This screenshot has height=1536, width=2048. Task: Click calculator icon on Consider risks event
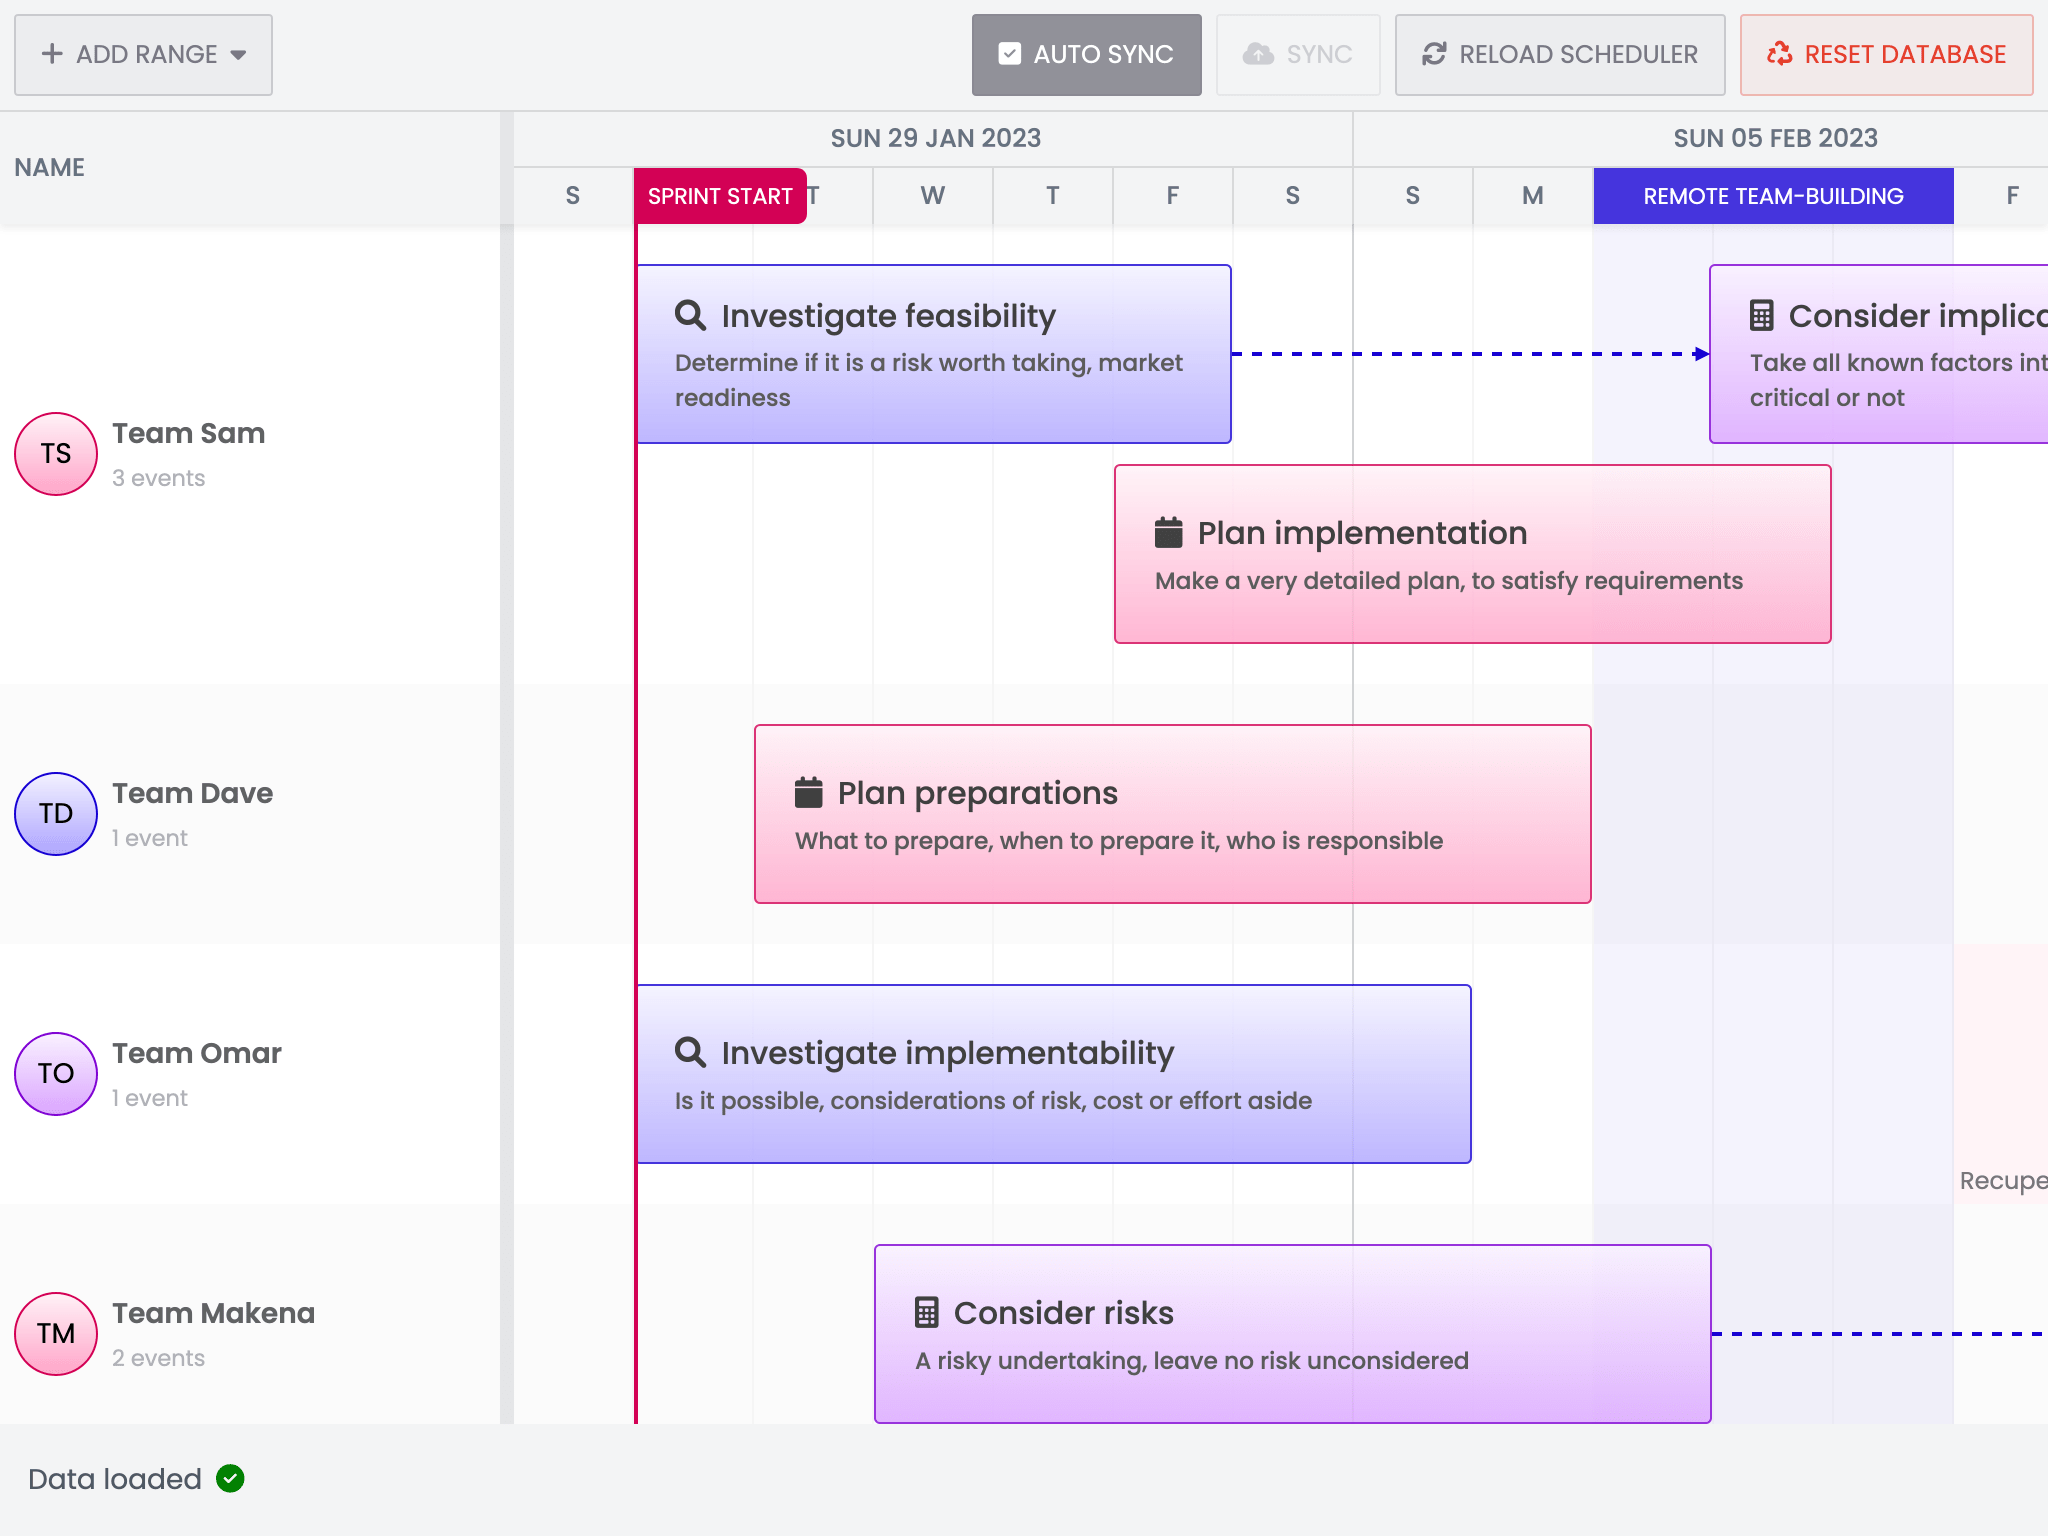[x=927, y=1312]
